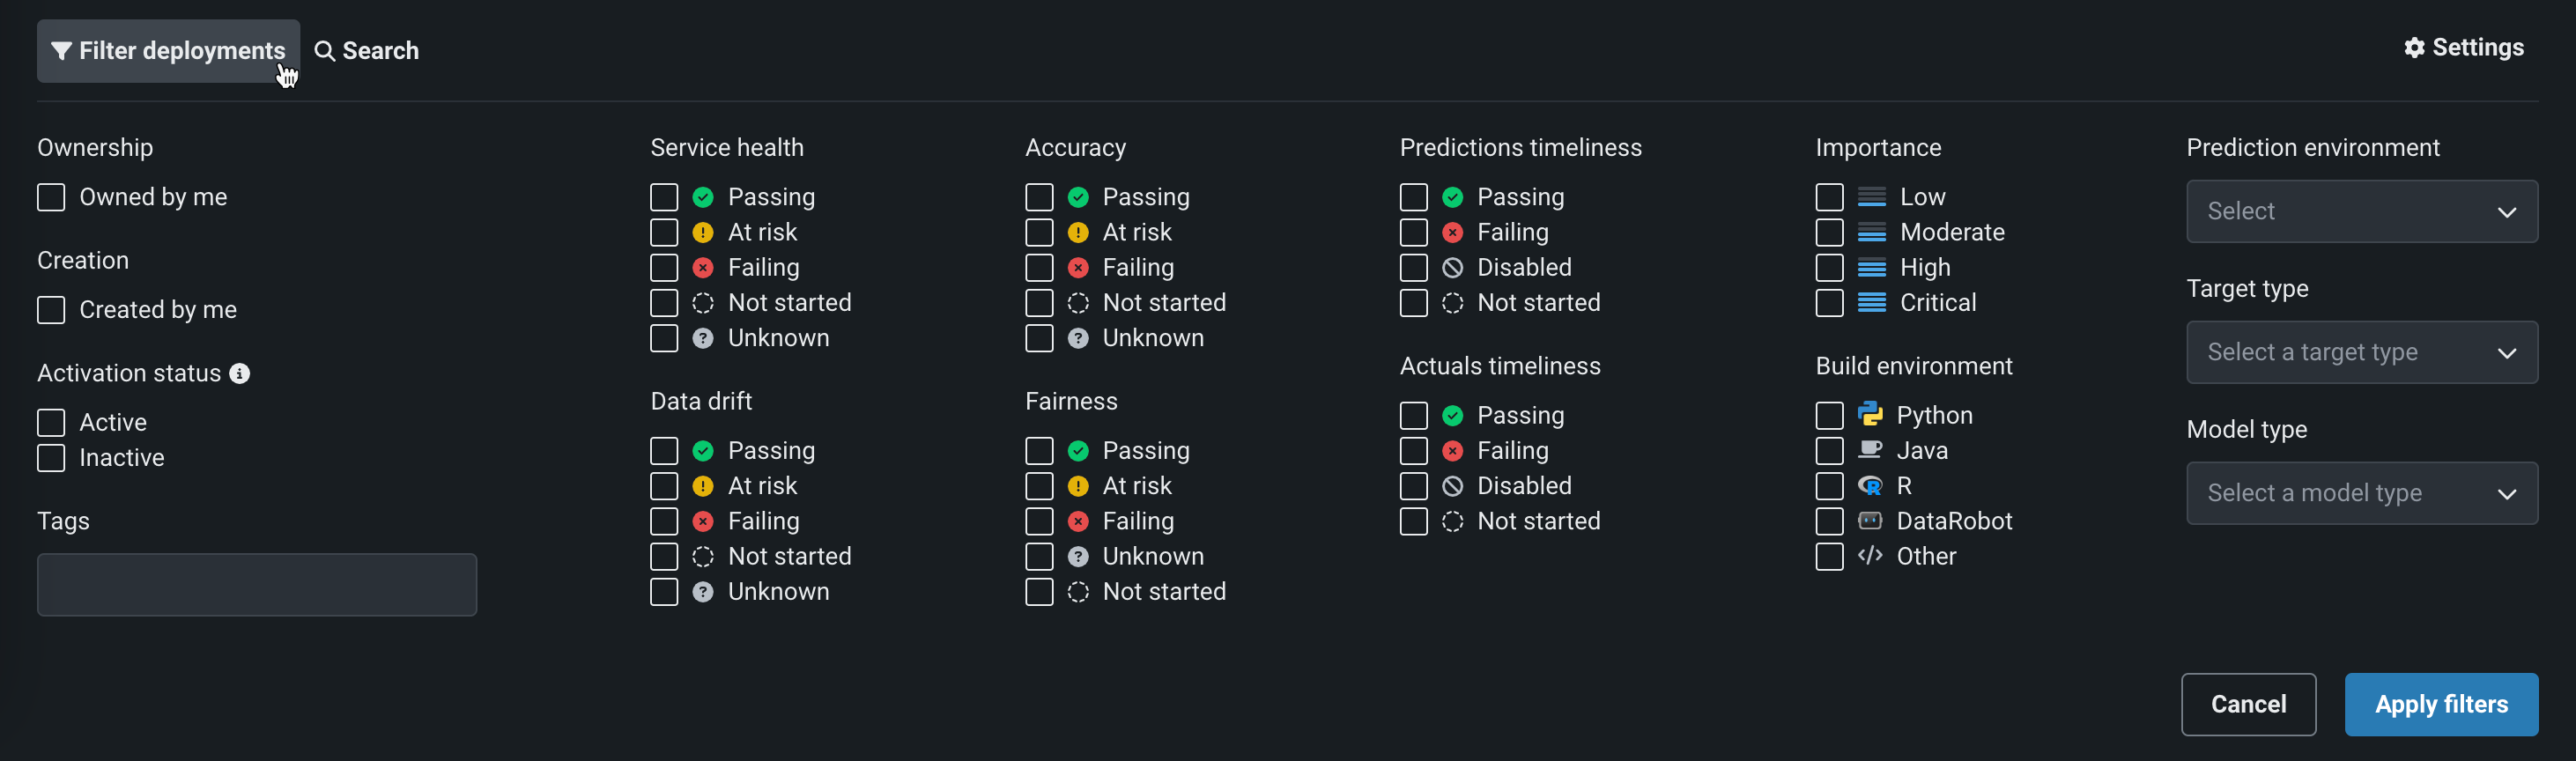Click the Tags input field

(257, 585)
